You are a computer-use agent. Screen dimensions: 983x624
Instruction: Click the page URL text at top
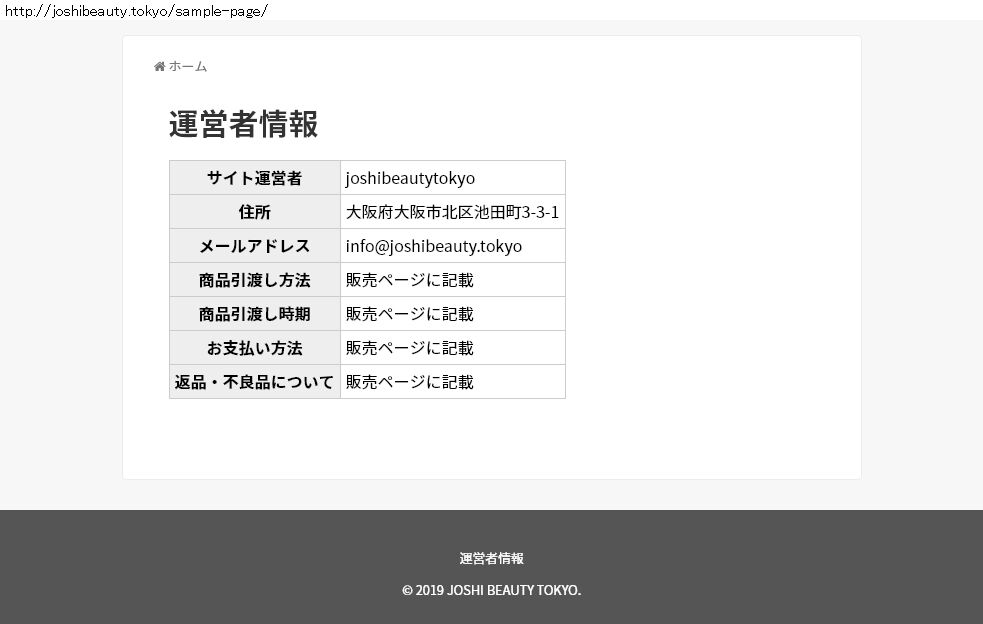(135, 10)
